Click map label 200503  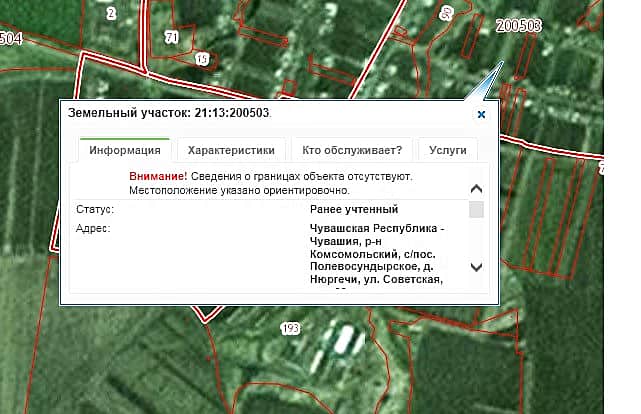click(x=518, y=26)
